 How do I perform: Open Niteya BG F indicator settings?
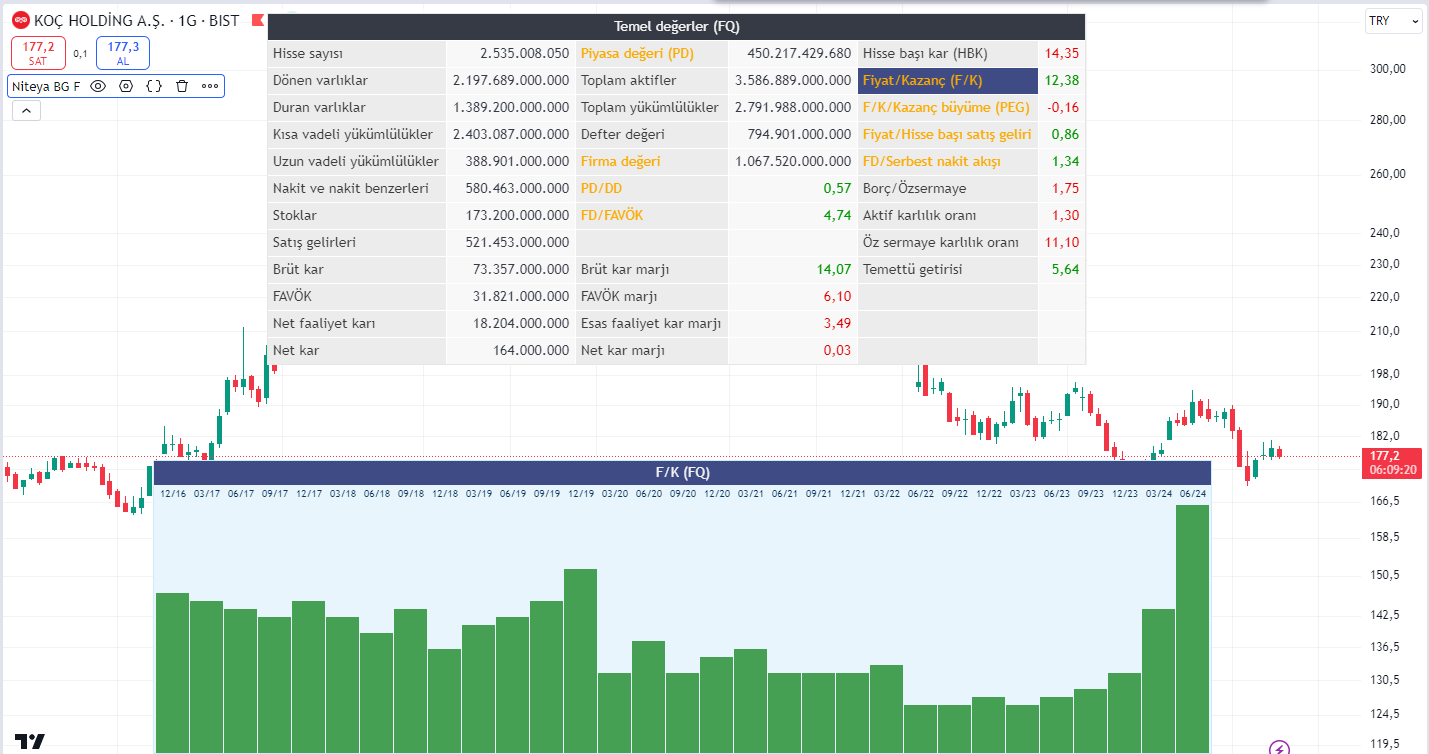(x=126, y=86)
